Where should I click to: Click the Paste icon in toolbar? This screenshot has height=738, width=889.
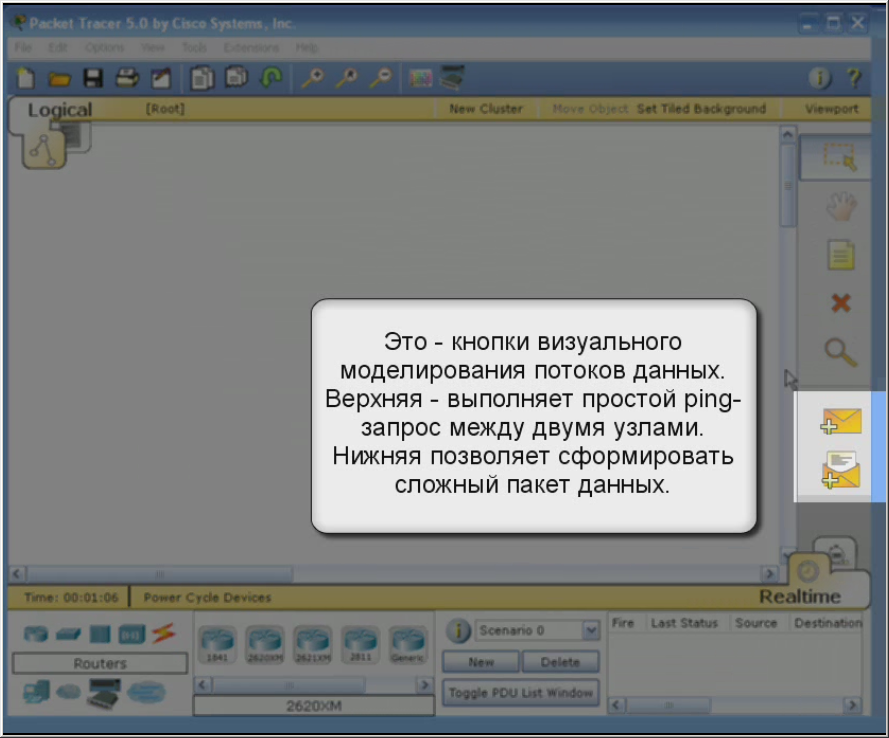[x=236, y=77]
